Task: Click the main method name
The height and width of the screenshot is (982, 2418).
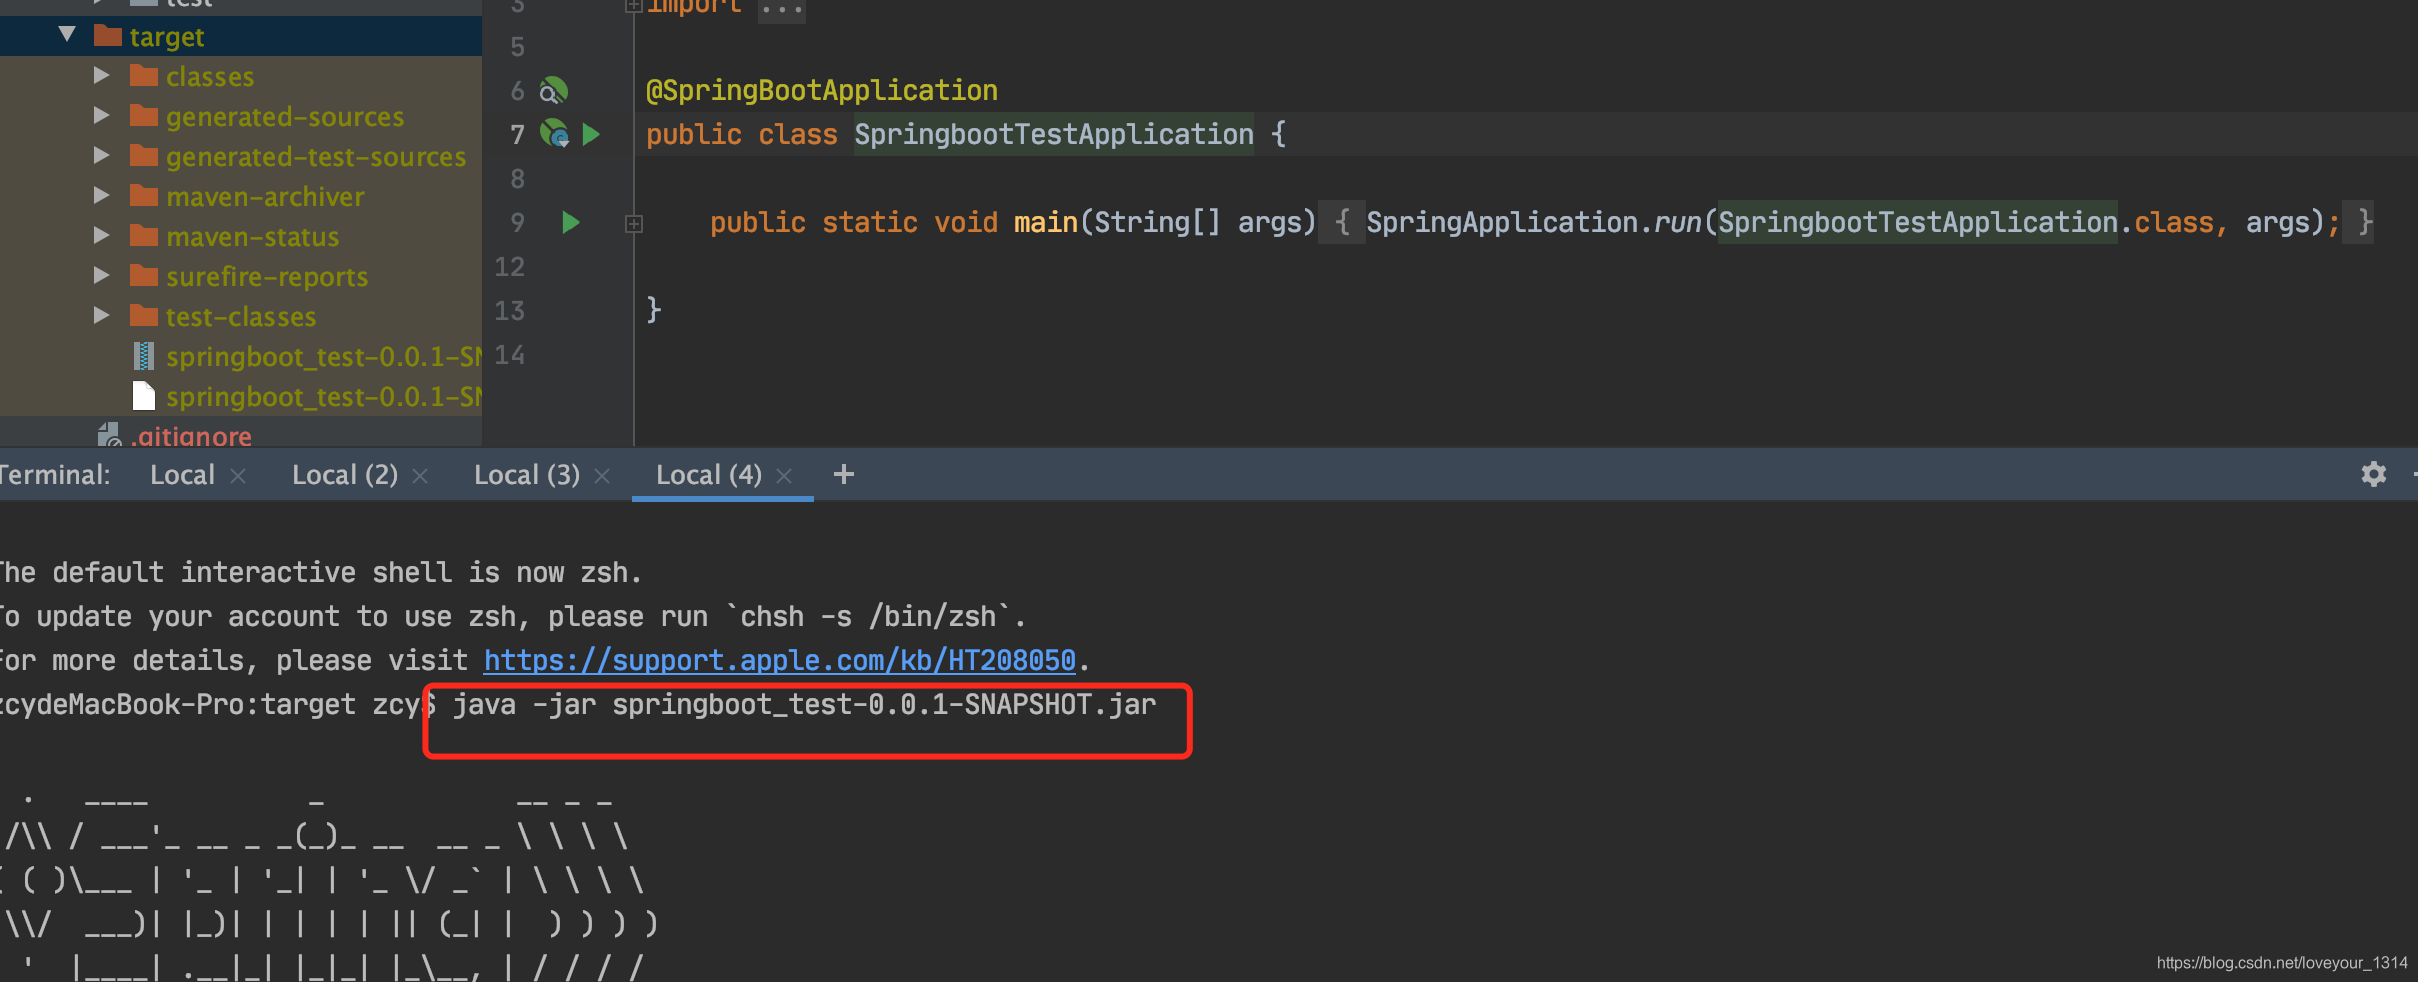Action: [1046, 222]
